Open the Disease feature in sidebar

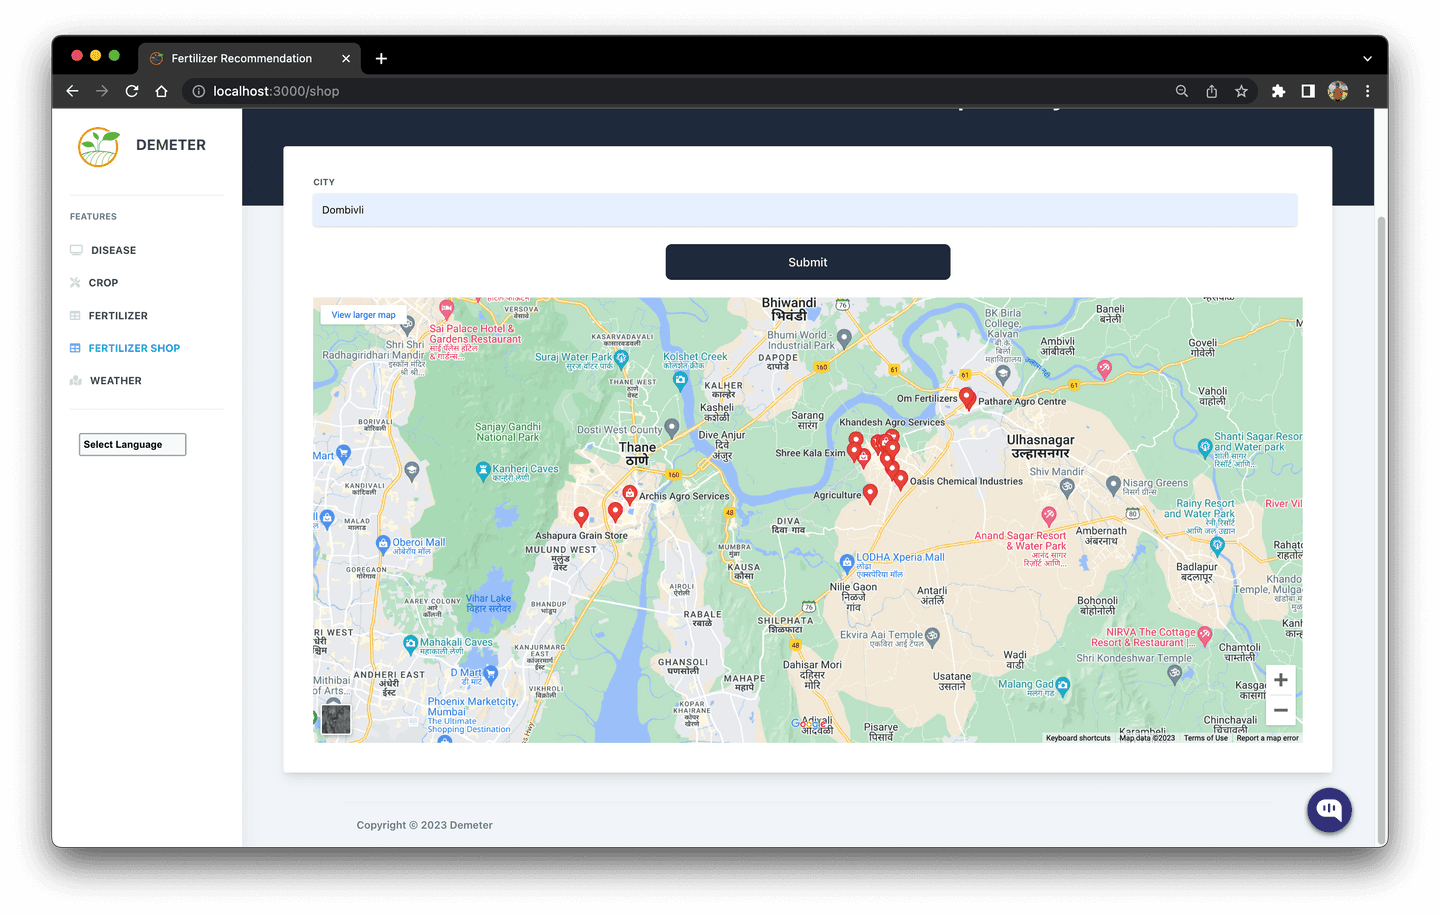point(113,250)
